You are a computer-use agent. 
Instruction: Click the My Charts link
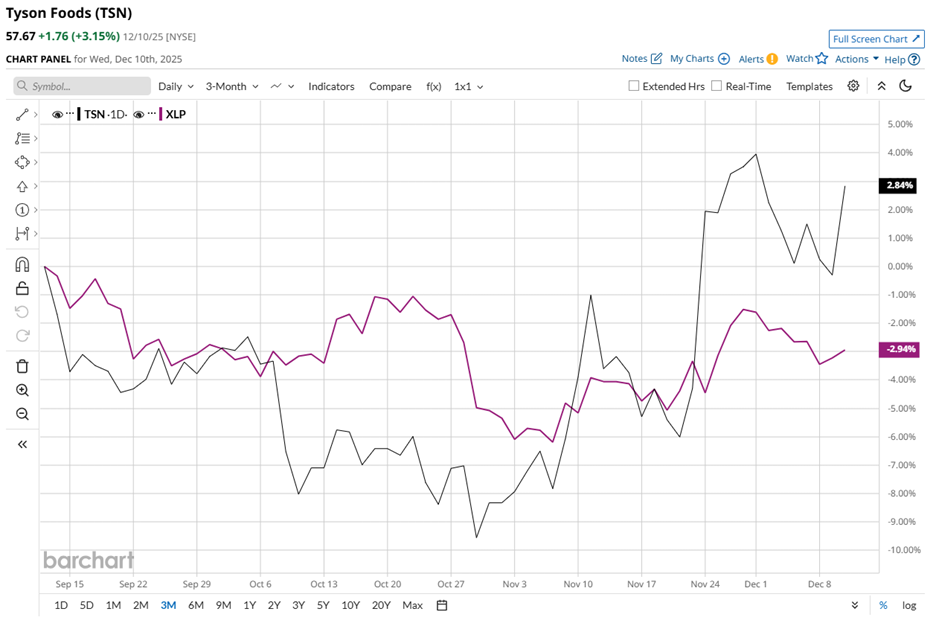click(692, 58)
